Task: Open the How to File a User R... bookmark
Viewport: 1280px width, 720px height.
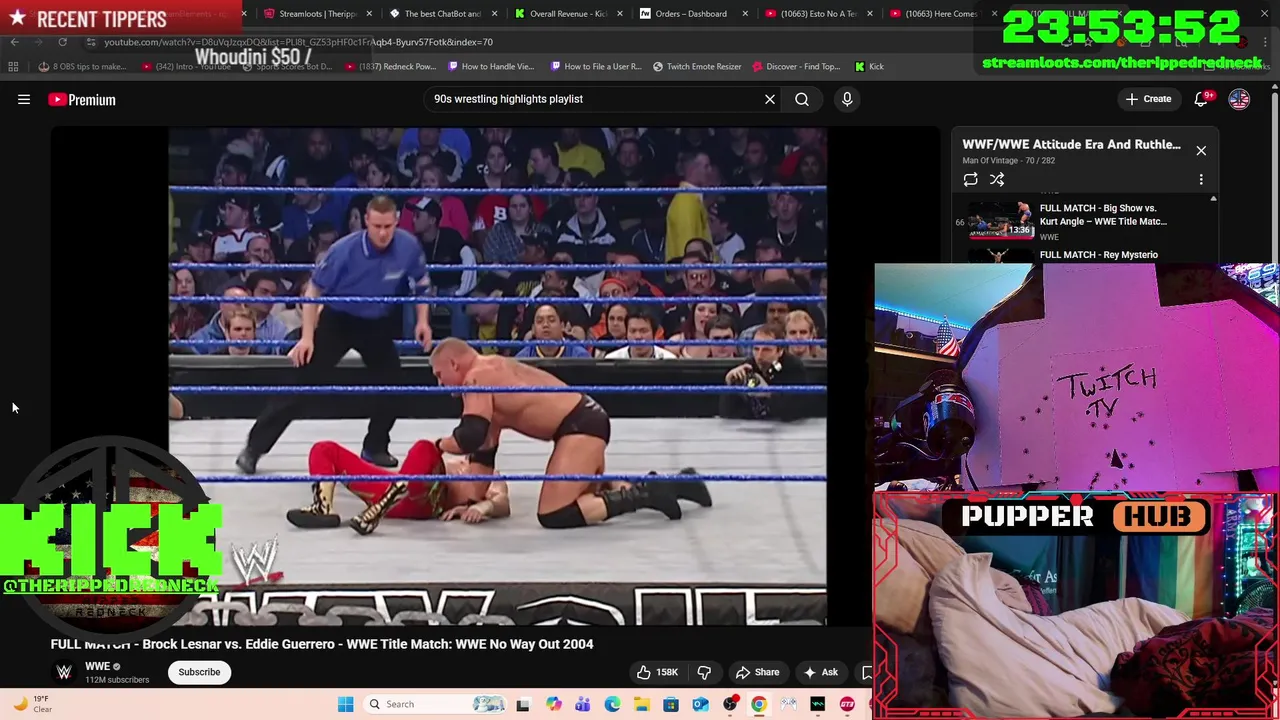Action: [x=596, y=66]
